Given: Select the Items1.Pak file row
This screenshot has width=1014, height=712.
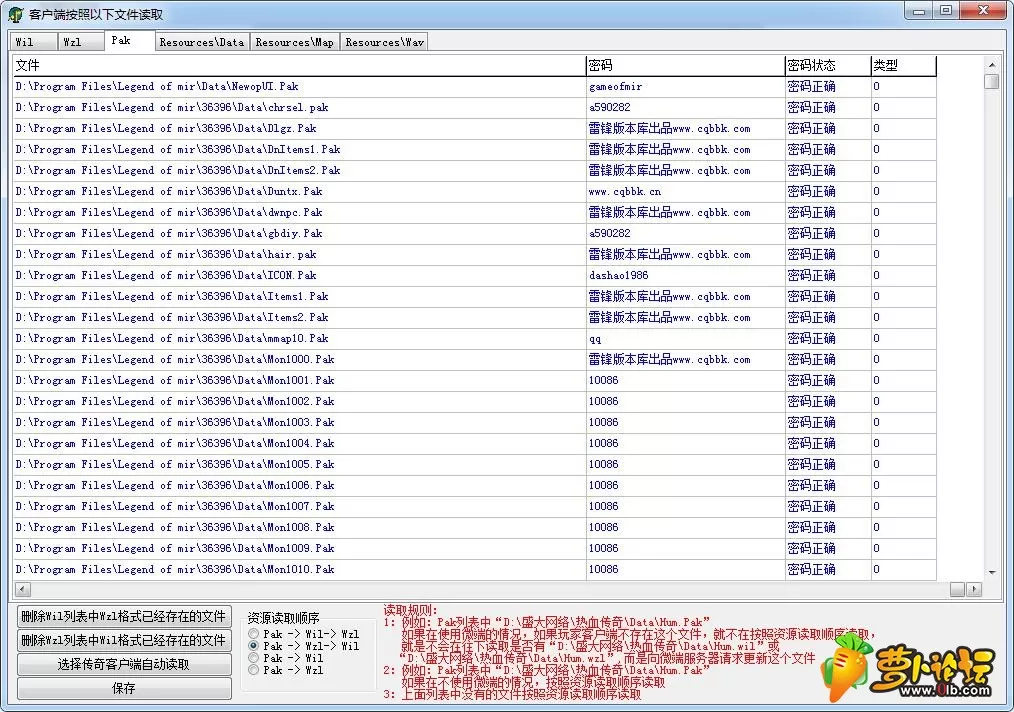Looking at the screenshot, I should tap(475, 296).
